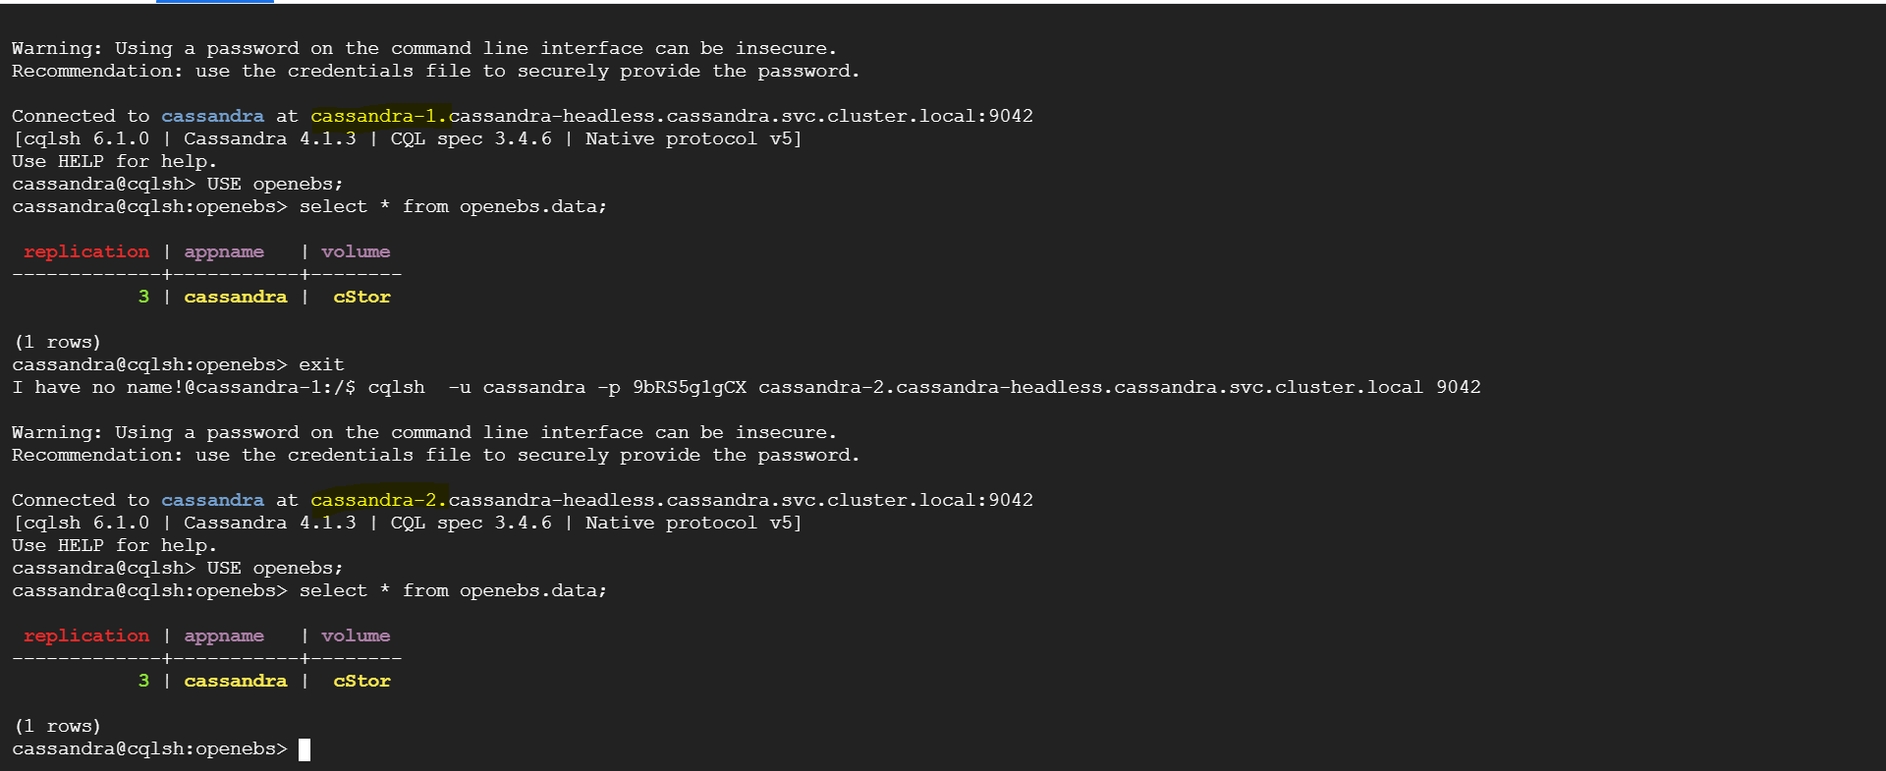Click port 9042 ending the cqlsh command line
This screenshot has width=1886, height=771.
(x=1458, y=387)
